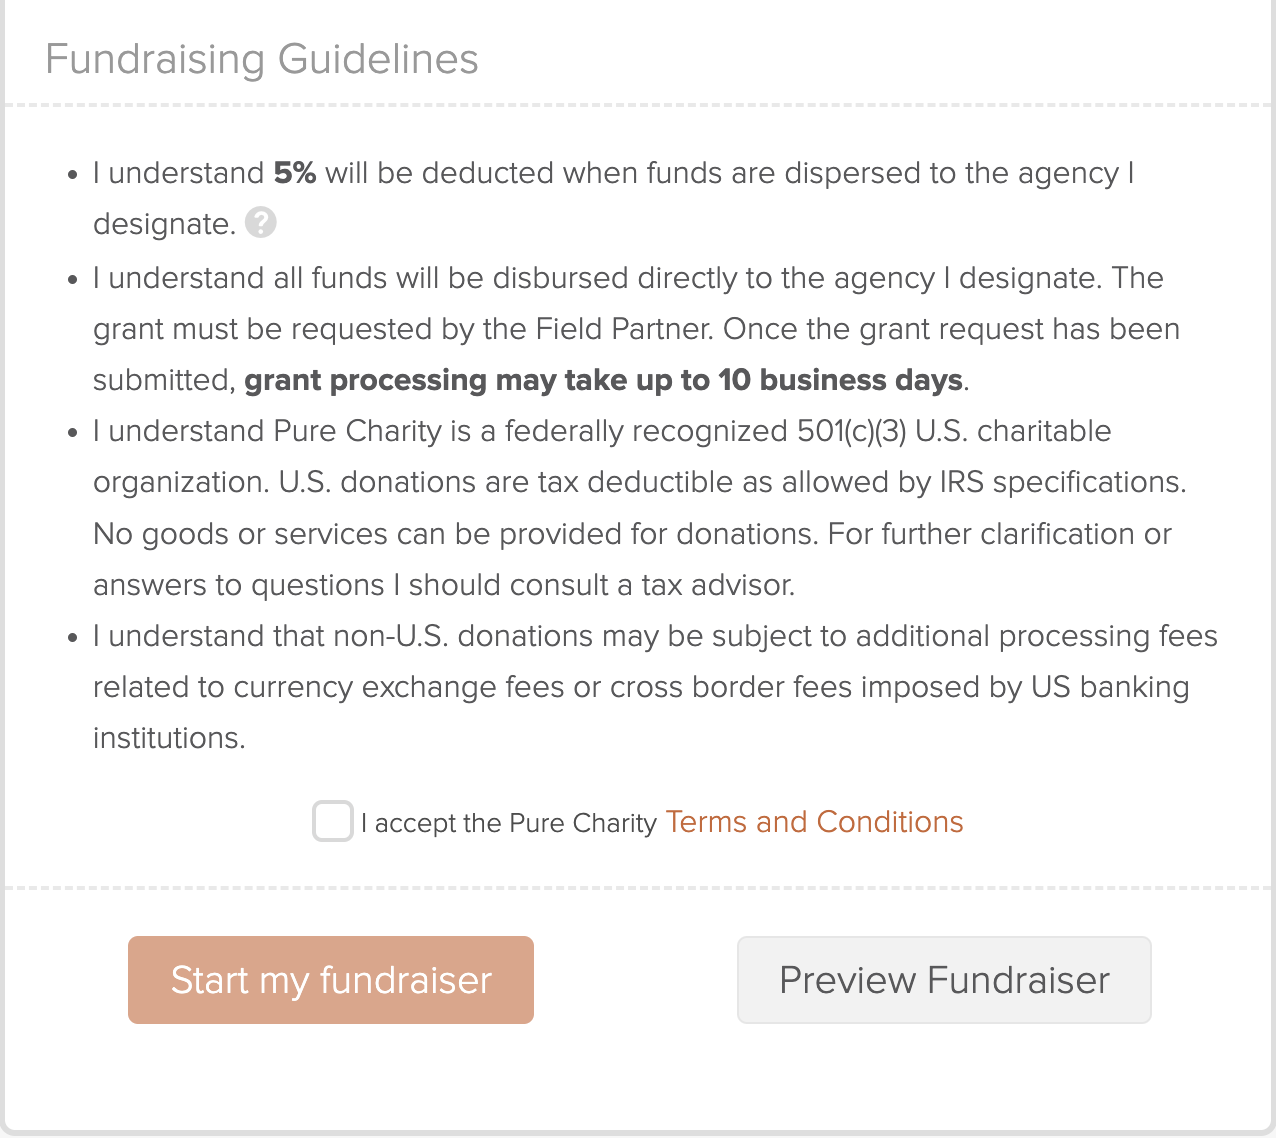The width and height of the screenshot is (1276, 1138).
Task: Click the bold 'grant processing may take up to 10 business days' text
Action: (604, 380)
